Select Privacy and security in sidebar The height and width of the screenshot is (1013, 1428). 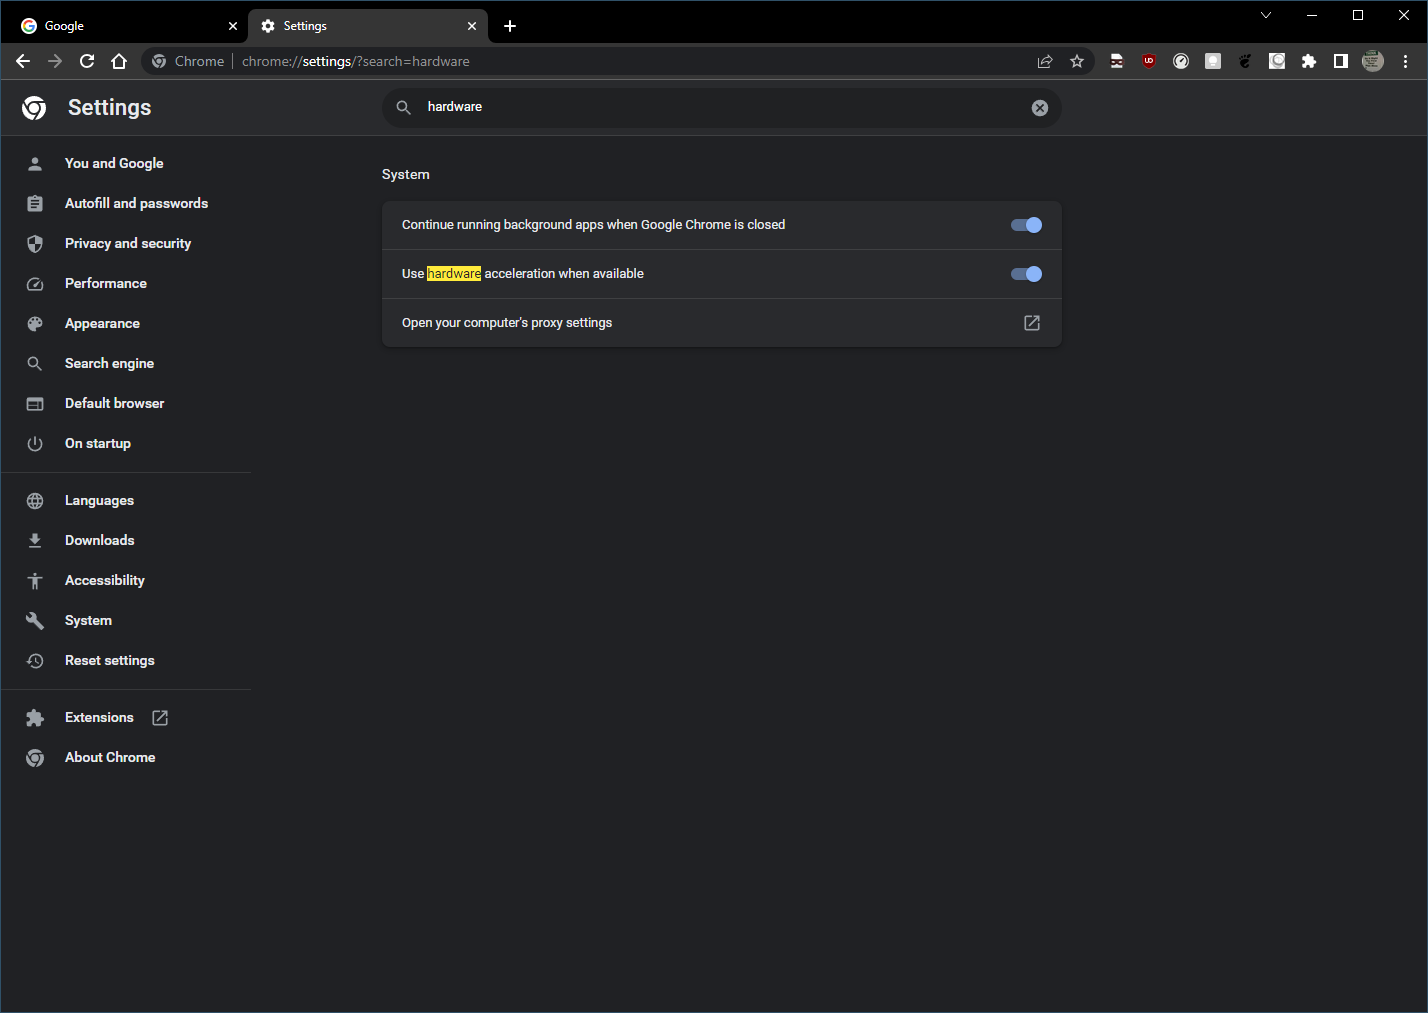(x=127, y=243)
